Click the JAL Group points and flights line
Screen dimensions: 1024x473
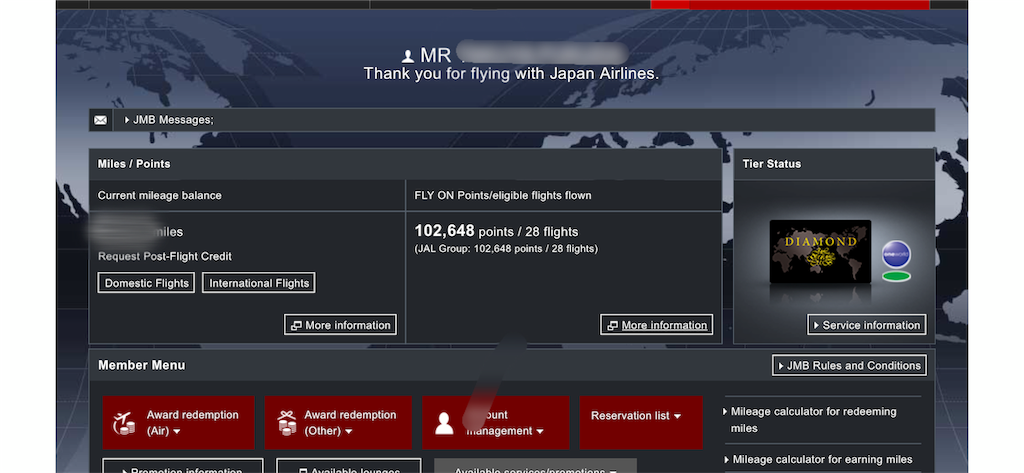click(506, 249)
